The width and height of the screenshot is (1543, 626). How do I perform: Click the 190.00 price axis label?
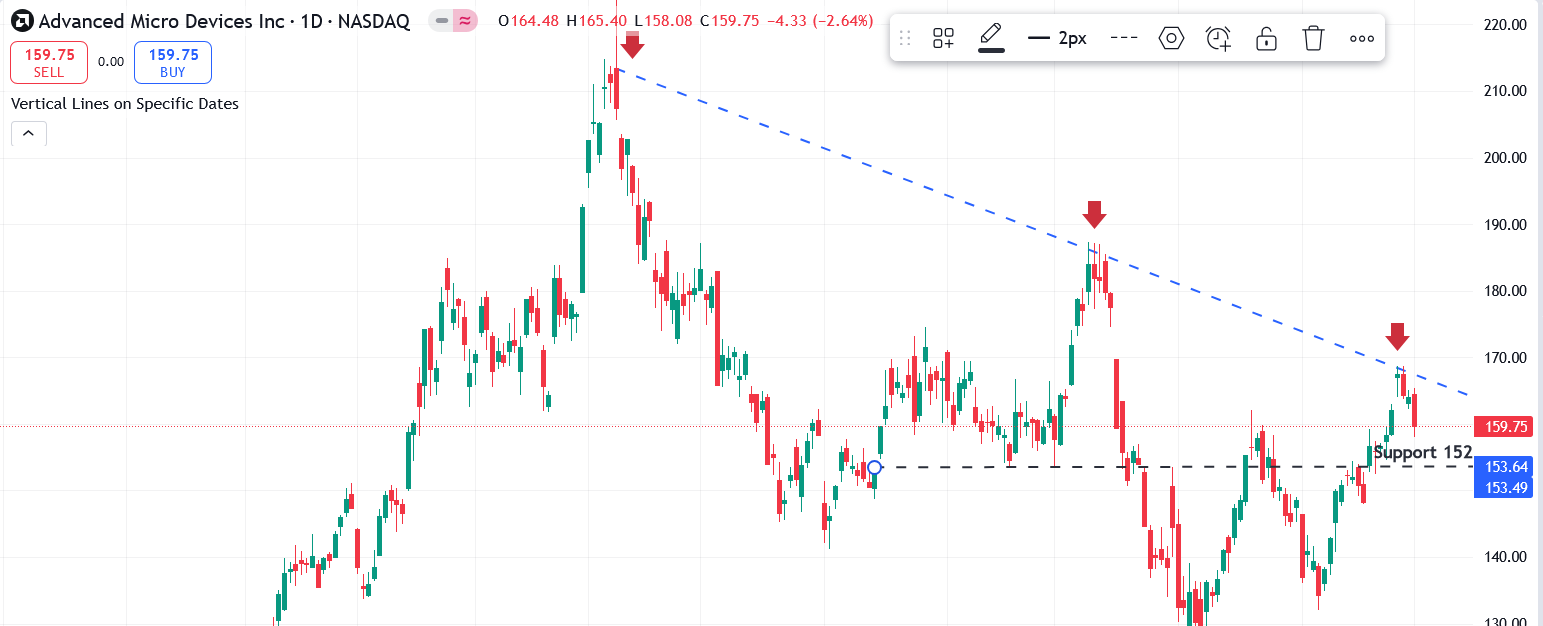tap(1505, 225)
